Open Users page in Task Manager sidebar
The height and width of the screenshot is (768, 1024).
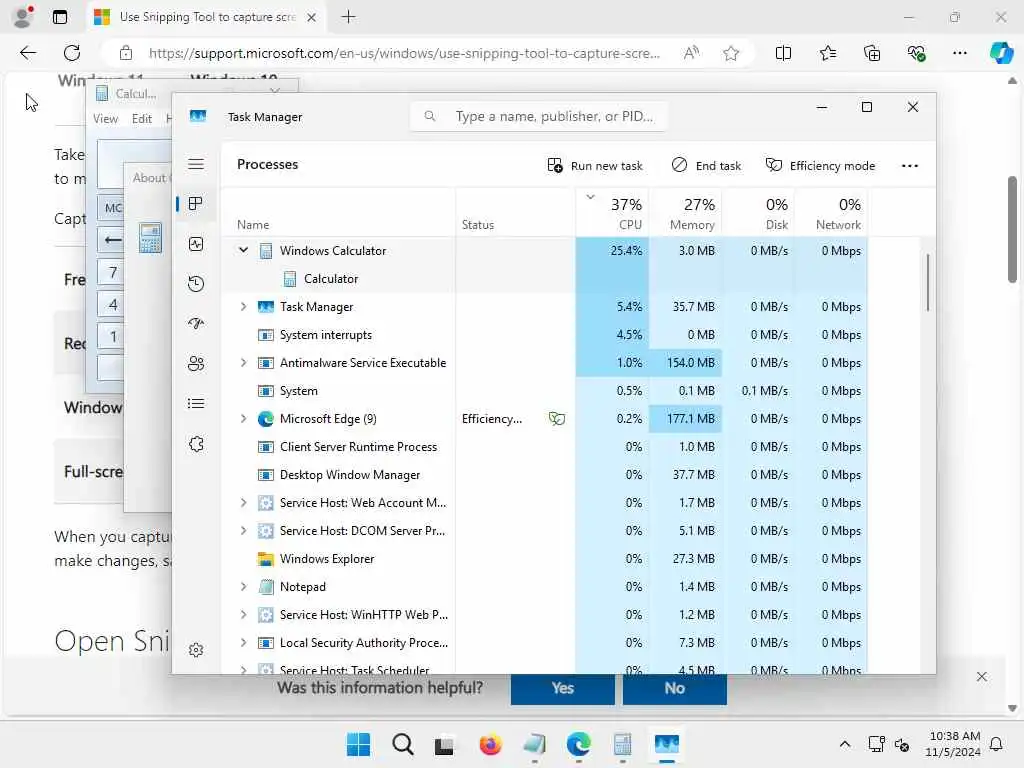(196, 364)
